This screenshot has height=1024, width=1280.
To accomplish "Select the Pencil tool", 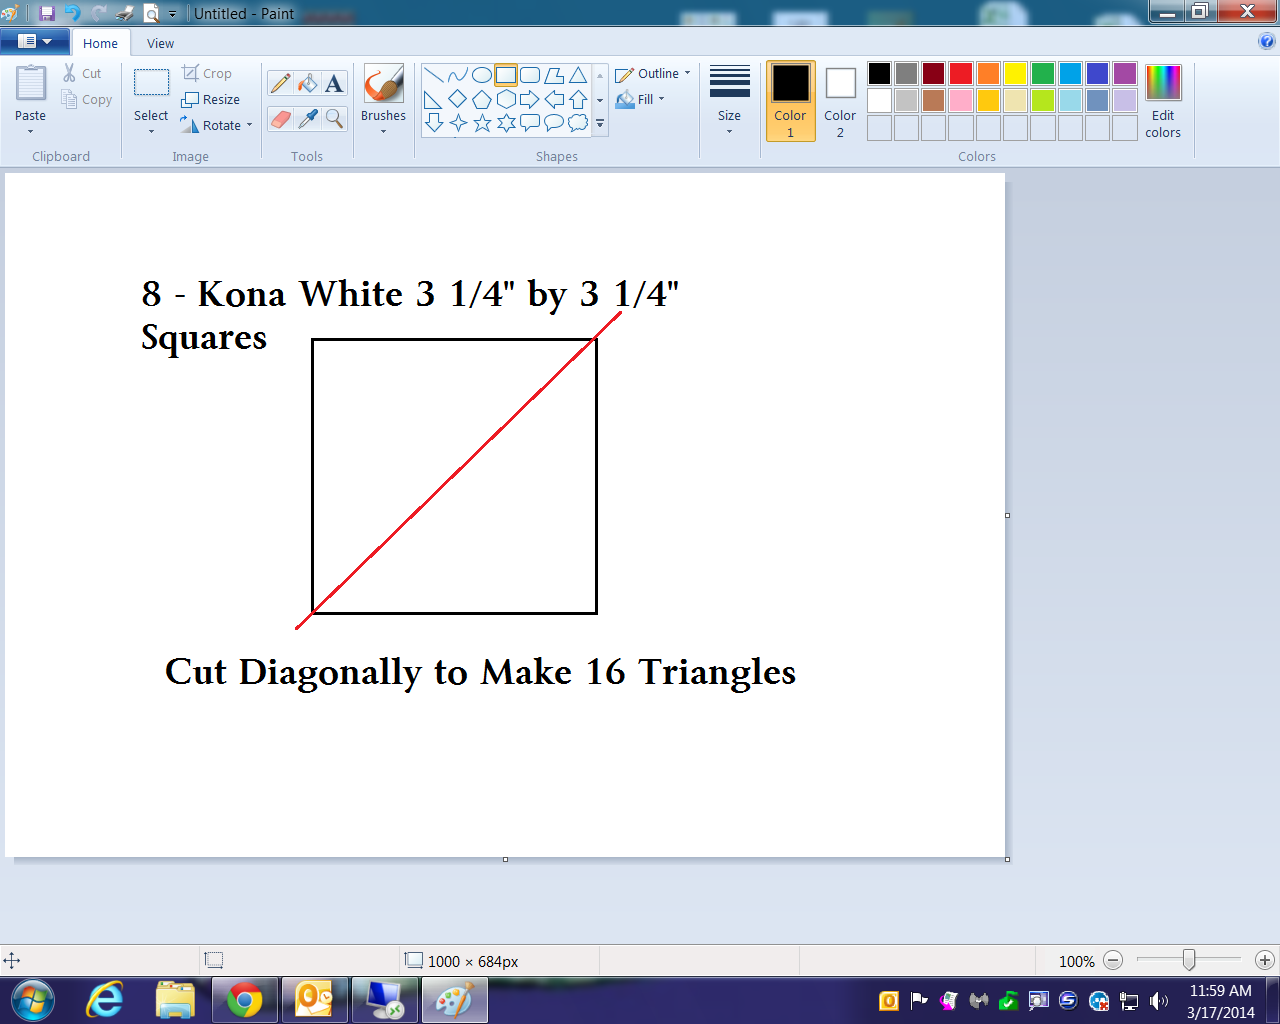I will click(x=280, y=82).
